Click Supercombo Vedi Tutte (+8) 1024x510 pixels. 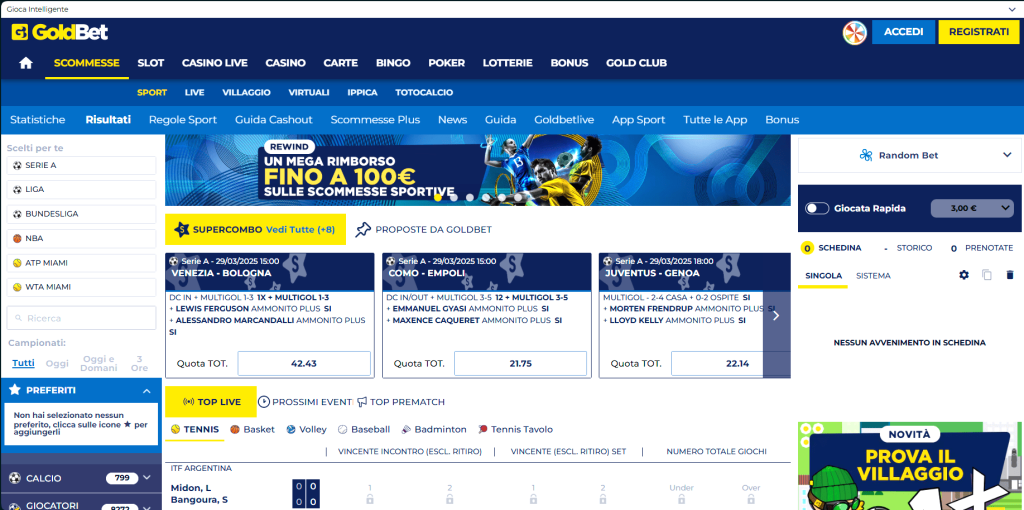tap(300, 230)
